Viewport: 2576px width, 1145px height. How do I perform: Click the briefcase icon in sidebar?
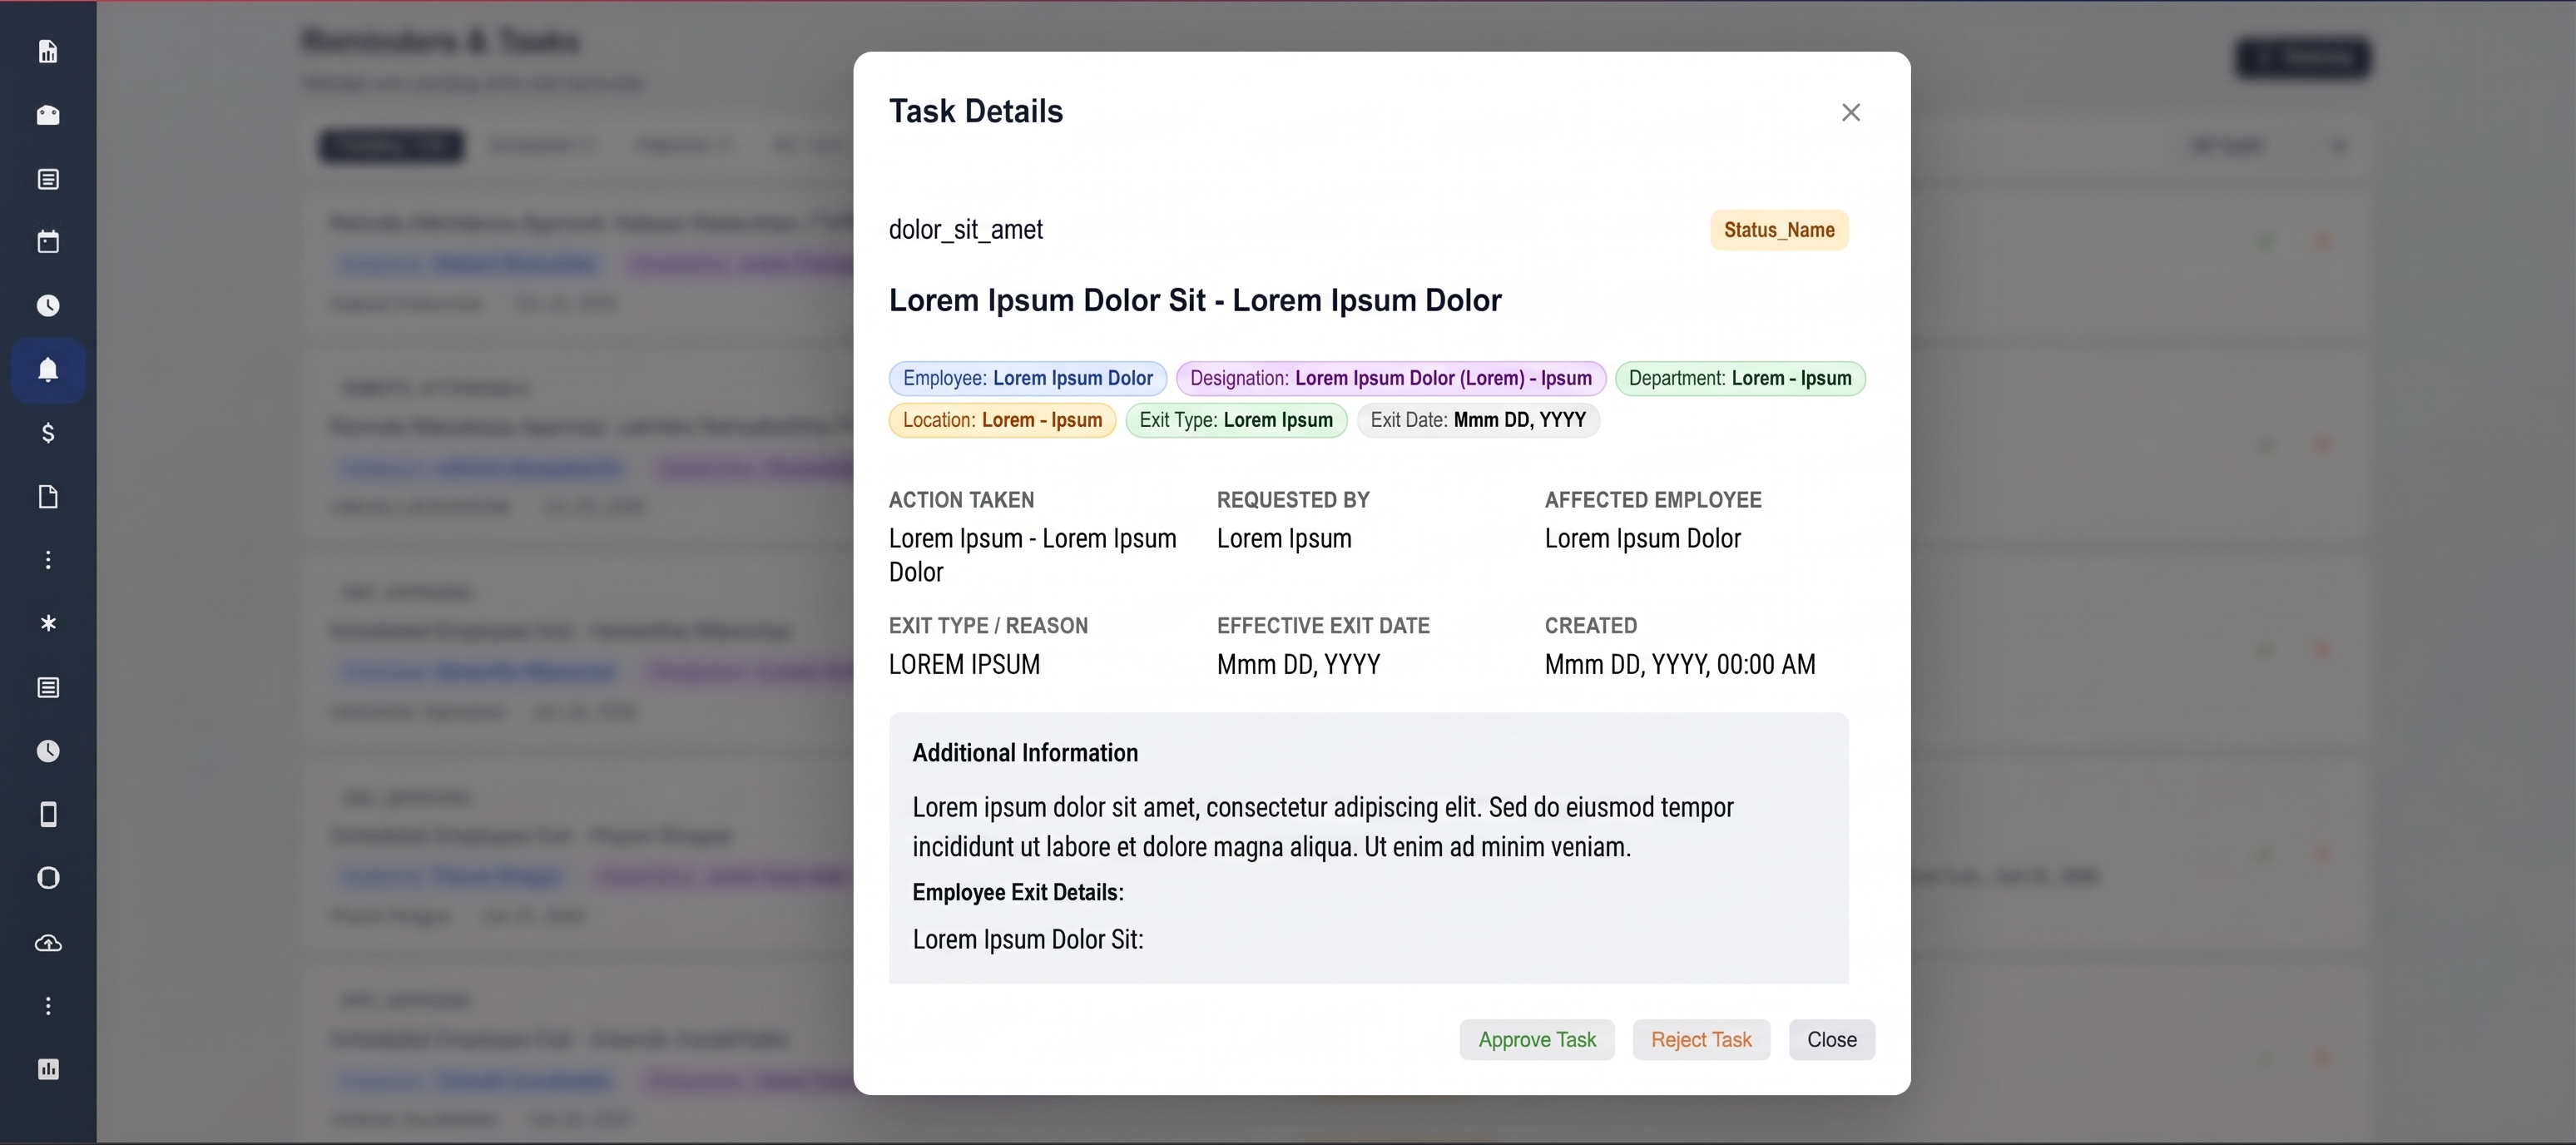48,115
